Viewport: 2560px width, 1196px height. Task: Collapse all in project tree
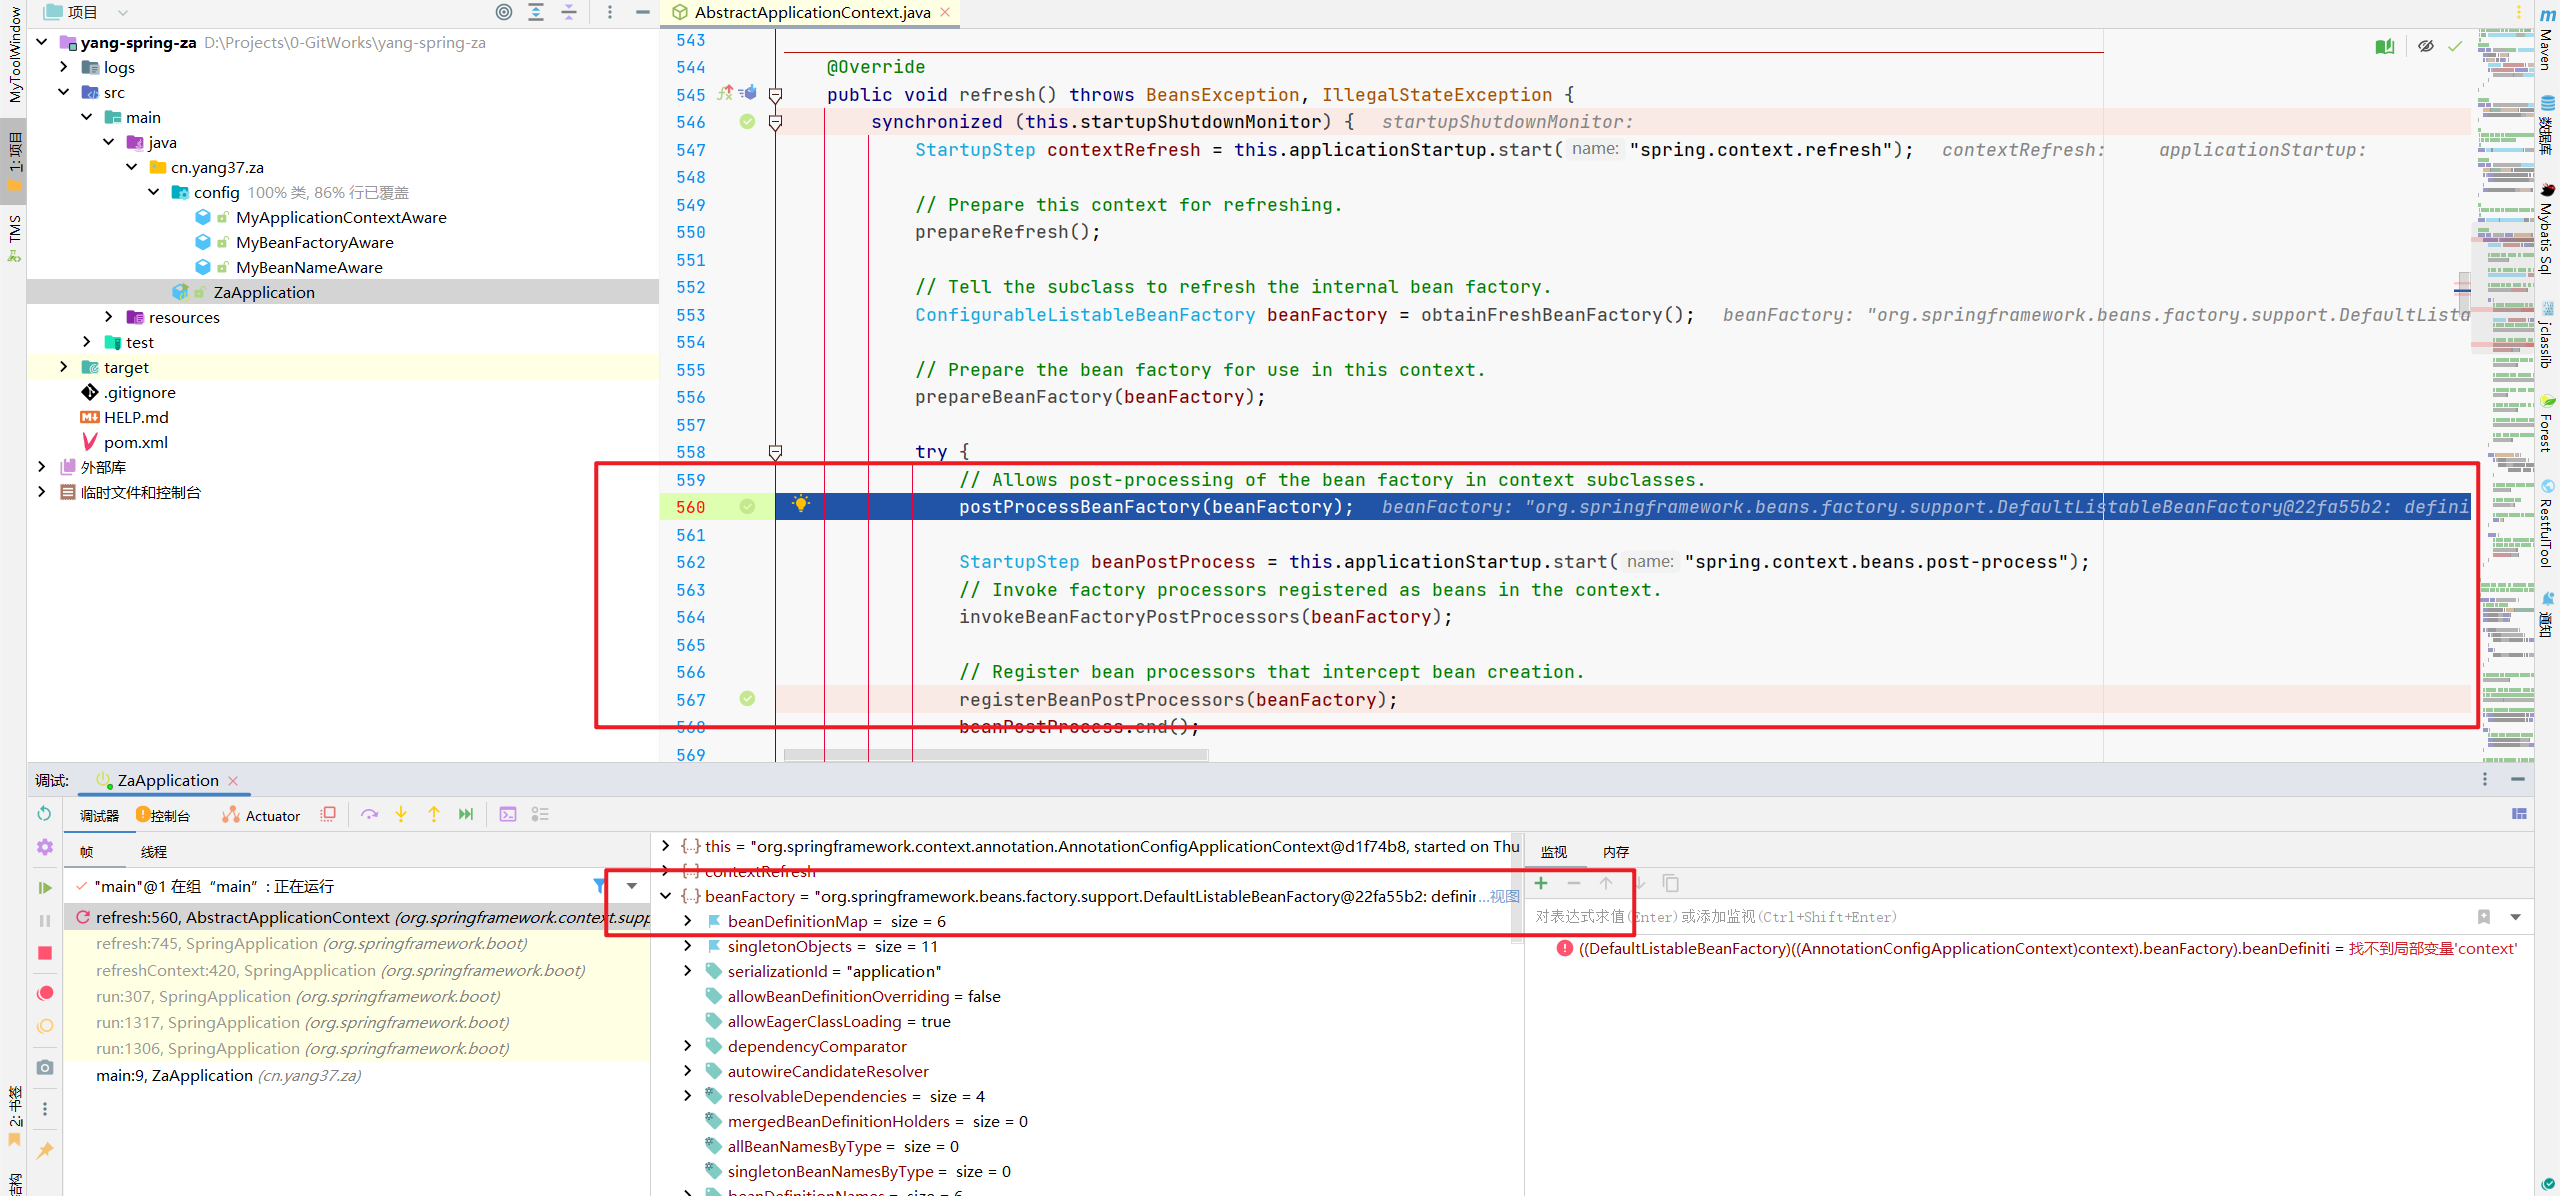pos(568,12)
